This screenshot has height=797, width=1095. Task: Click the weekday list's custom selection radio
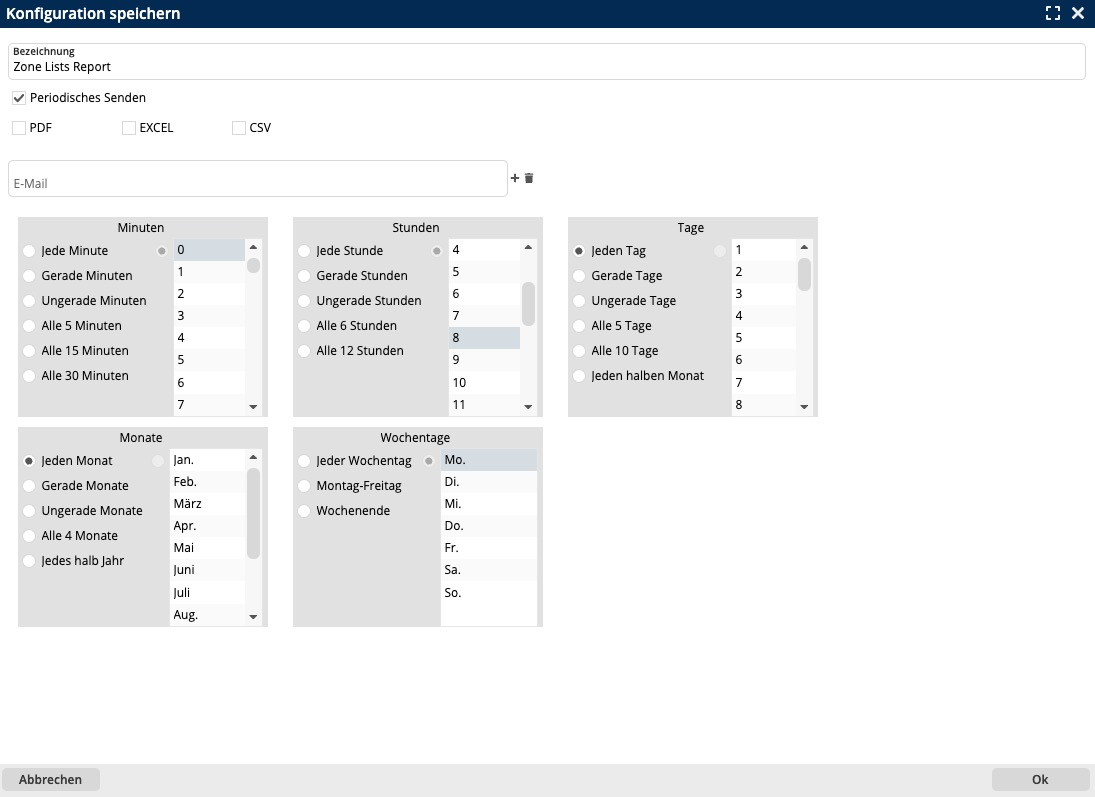click(429, 461)
